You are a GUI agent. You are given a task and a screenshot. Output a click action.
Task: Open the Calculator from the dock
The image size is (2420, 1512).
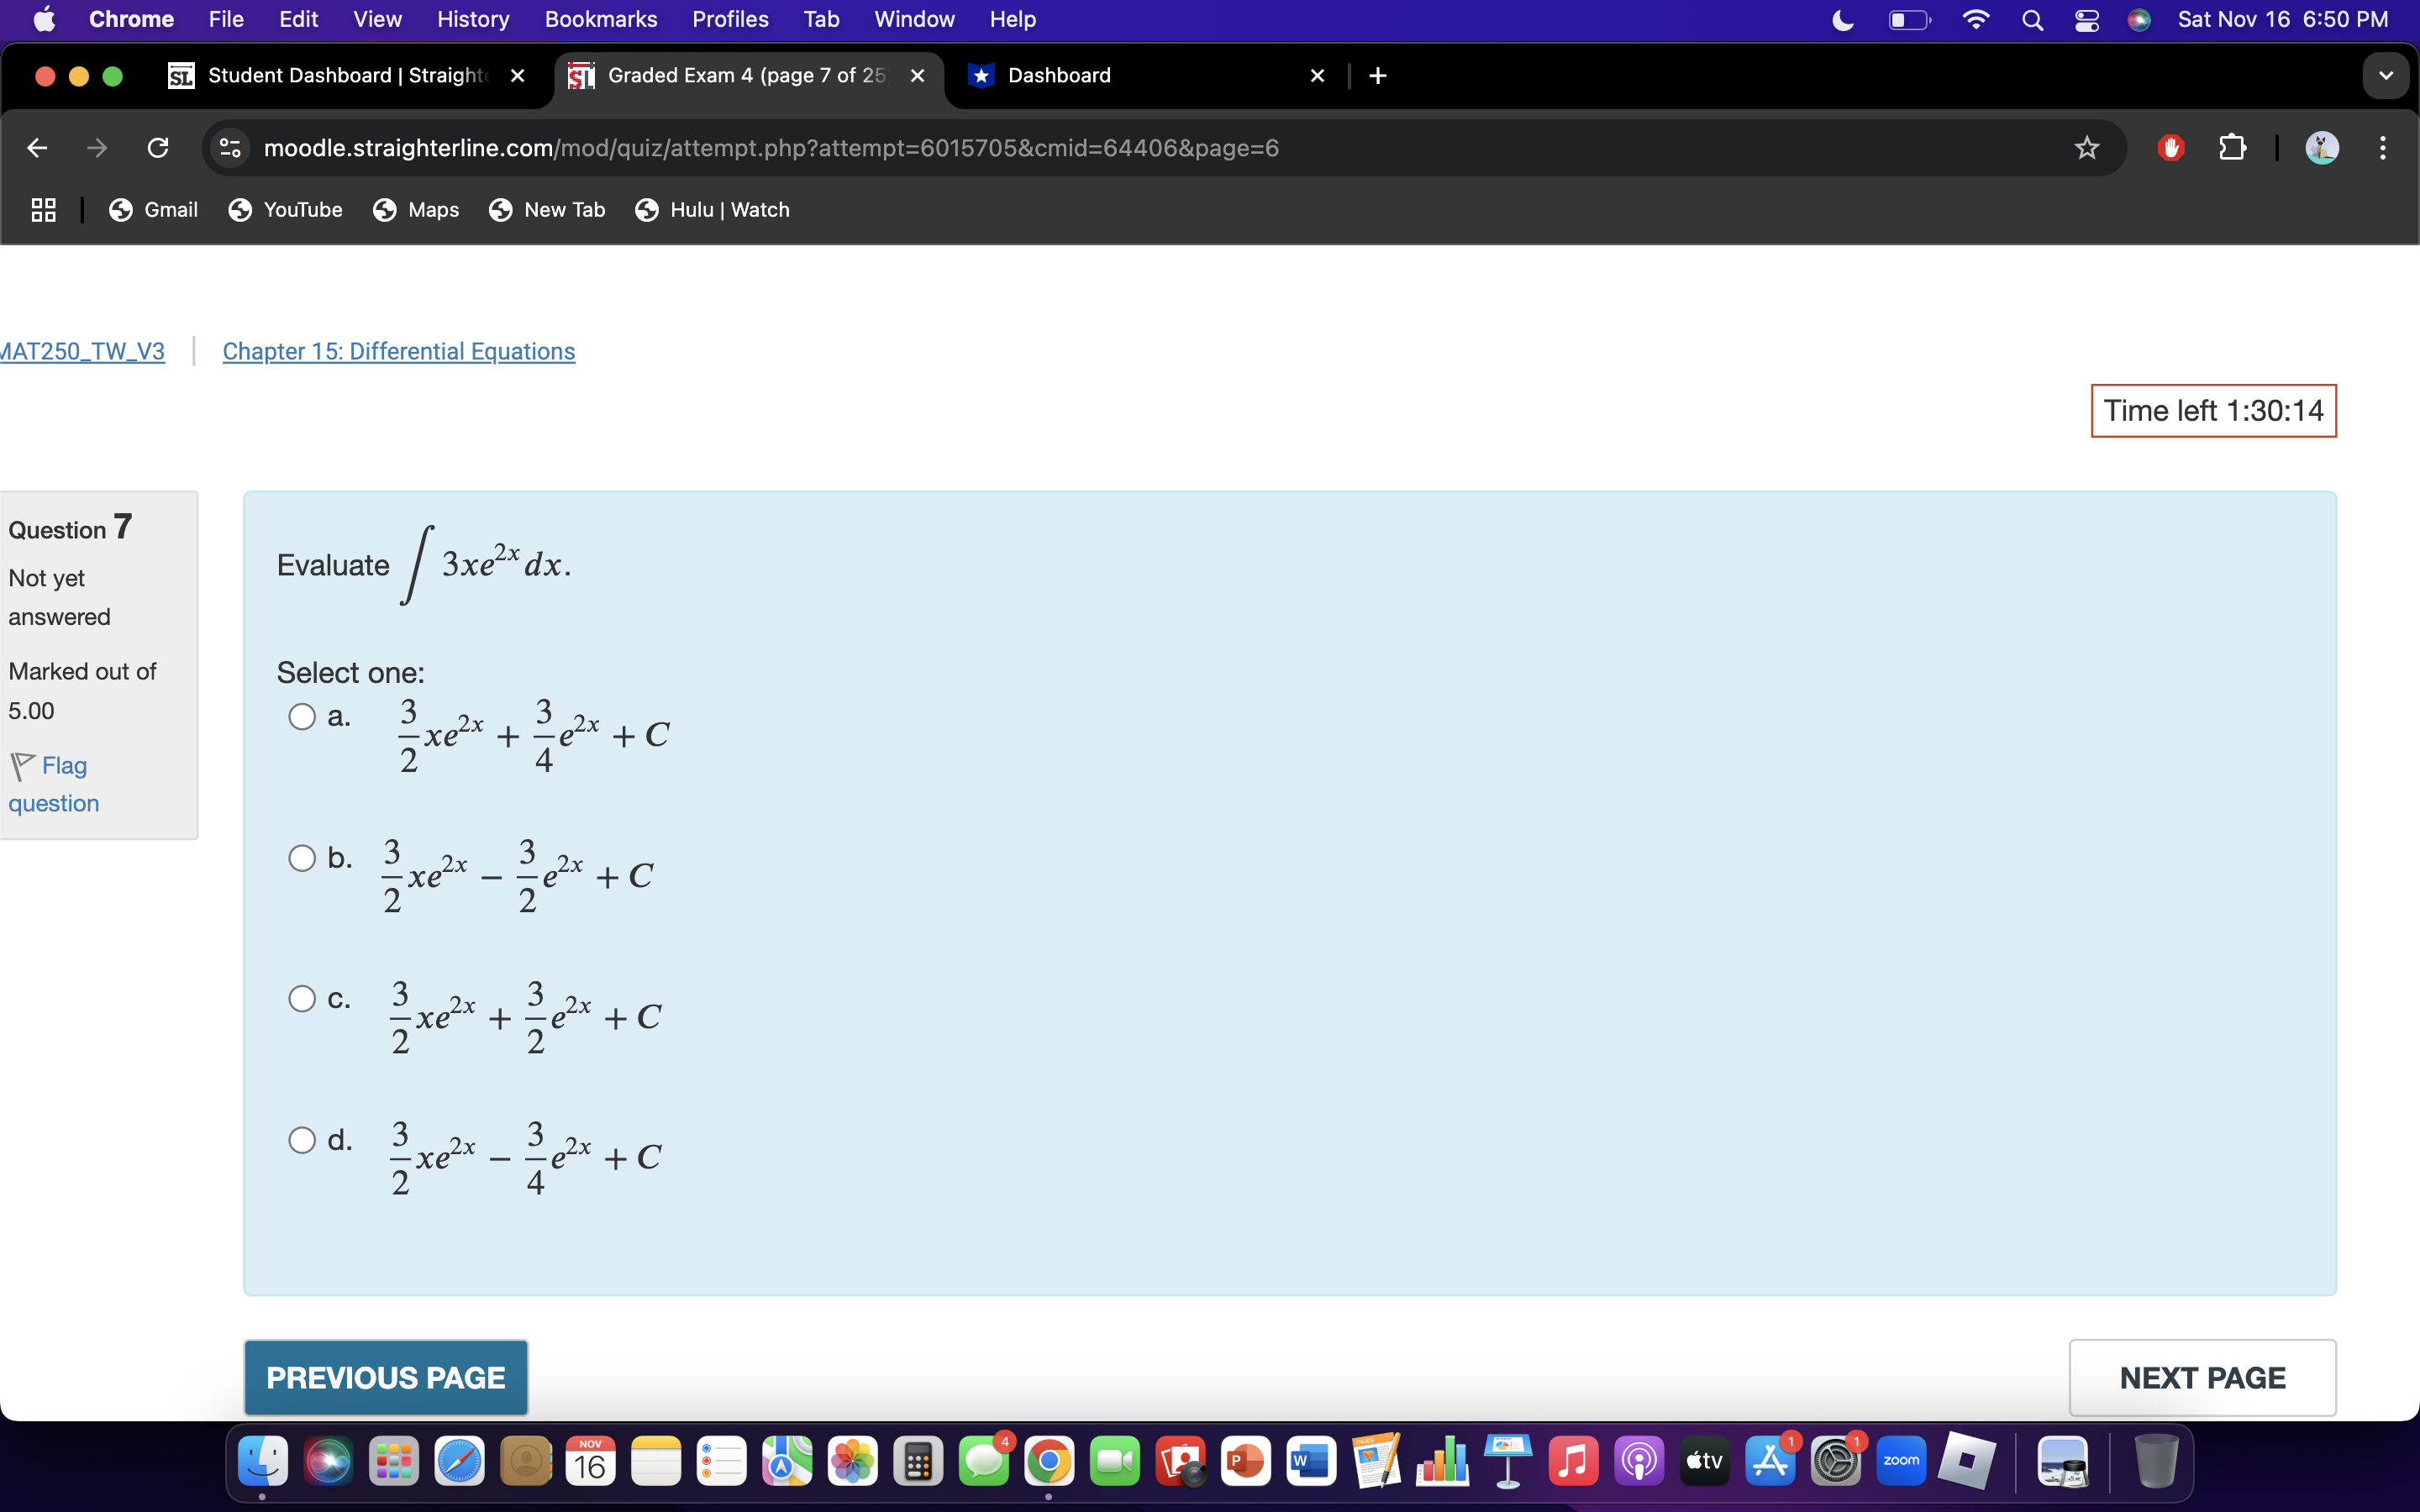tap(919, 1461)
